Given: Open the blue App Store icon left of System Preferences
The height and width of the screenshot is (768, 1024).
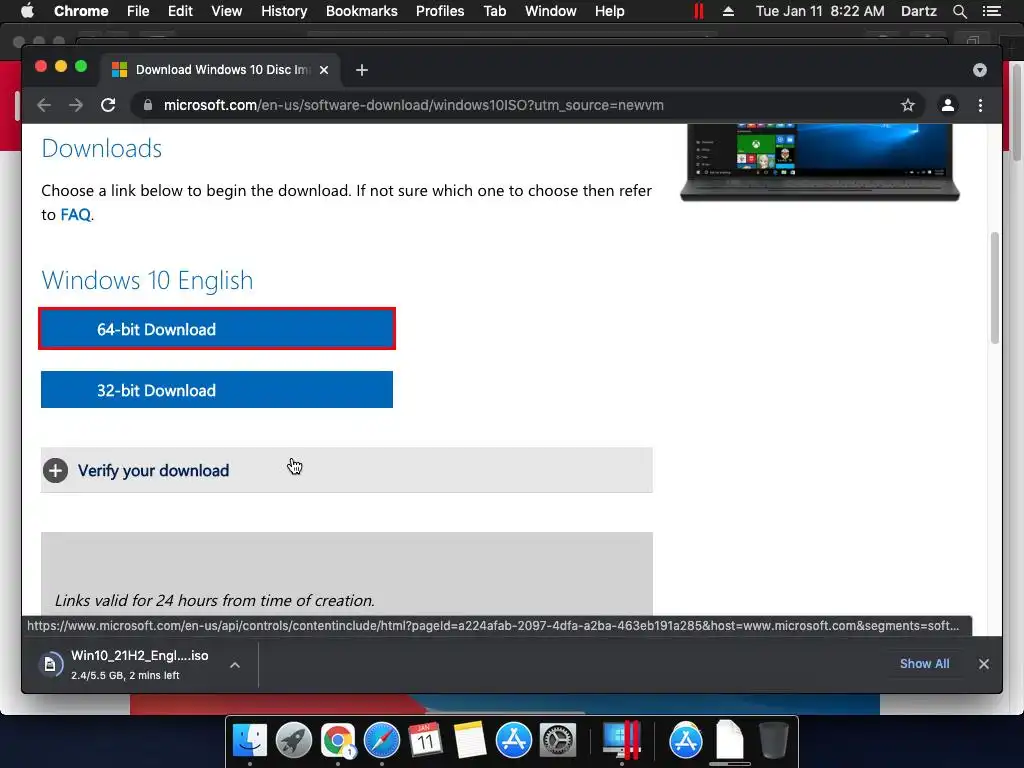Looking at the screenshot, I should click(x=513, y=740).
